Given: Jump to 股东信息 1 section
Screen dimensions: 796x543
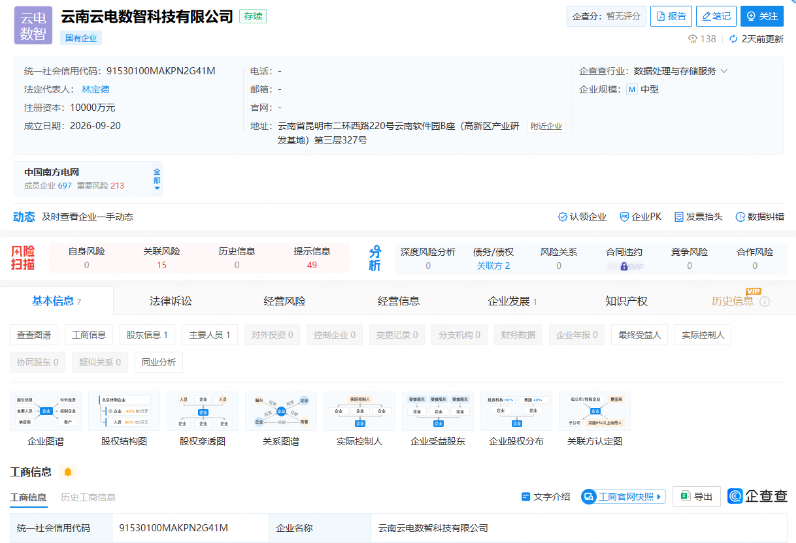Looking at the screenshot, I should 147,335.
